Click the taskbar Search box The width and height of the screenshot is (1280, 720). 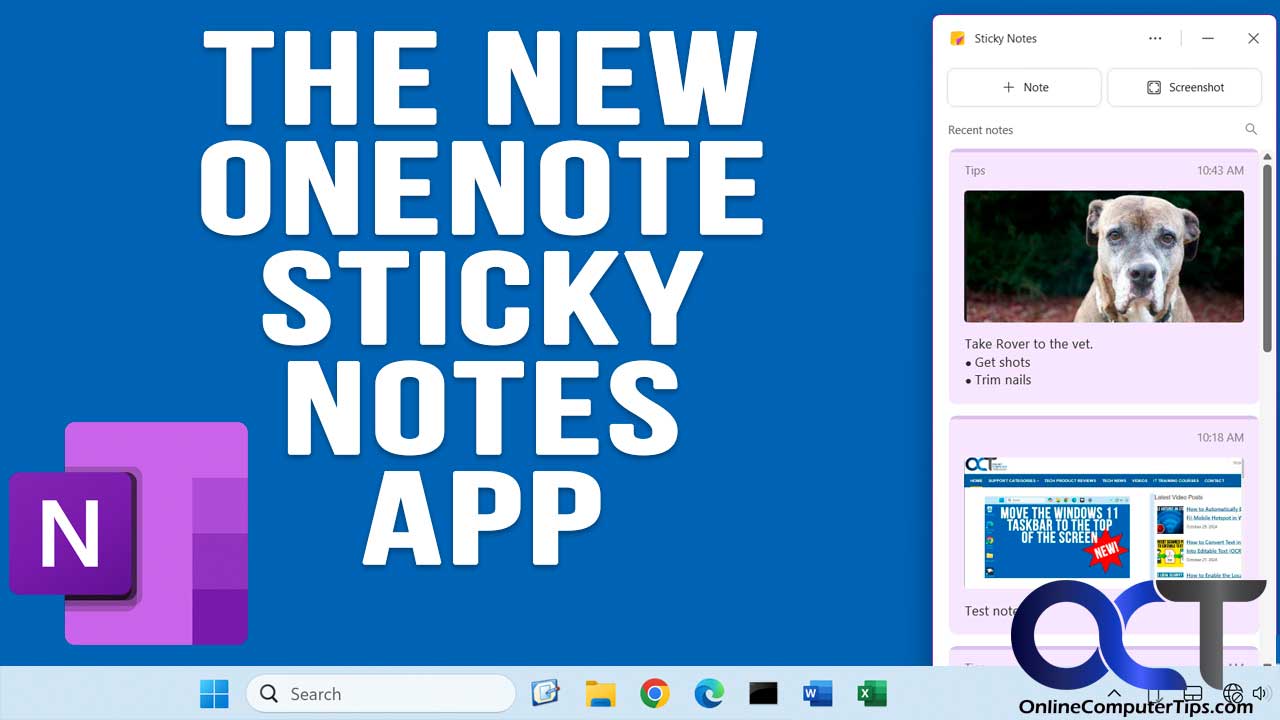pos(381,694)
